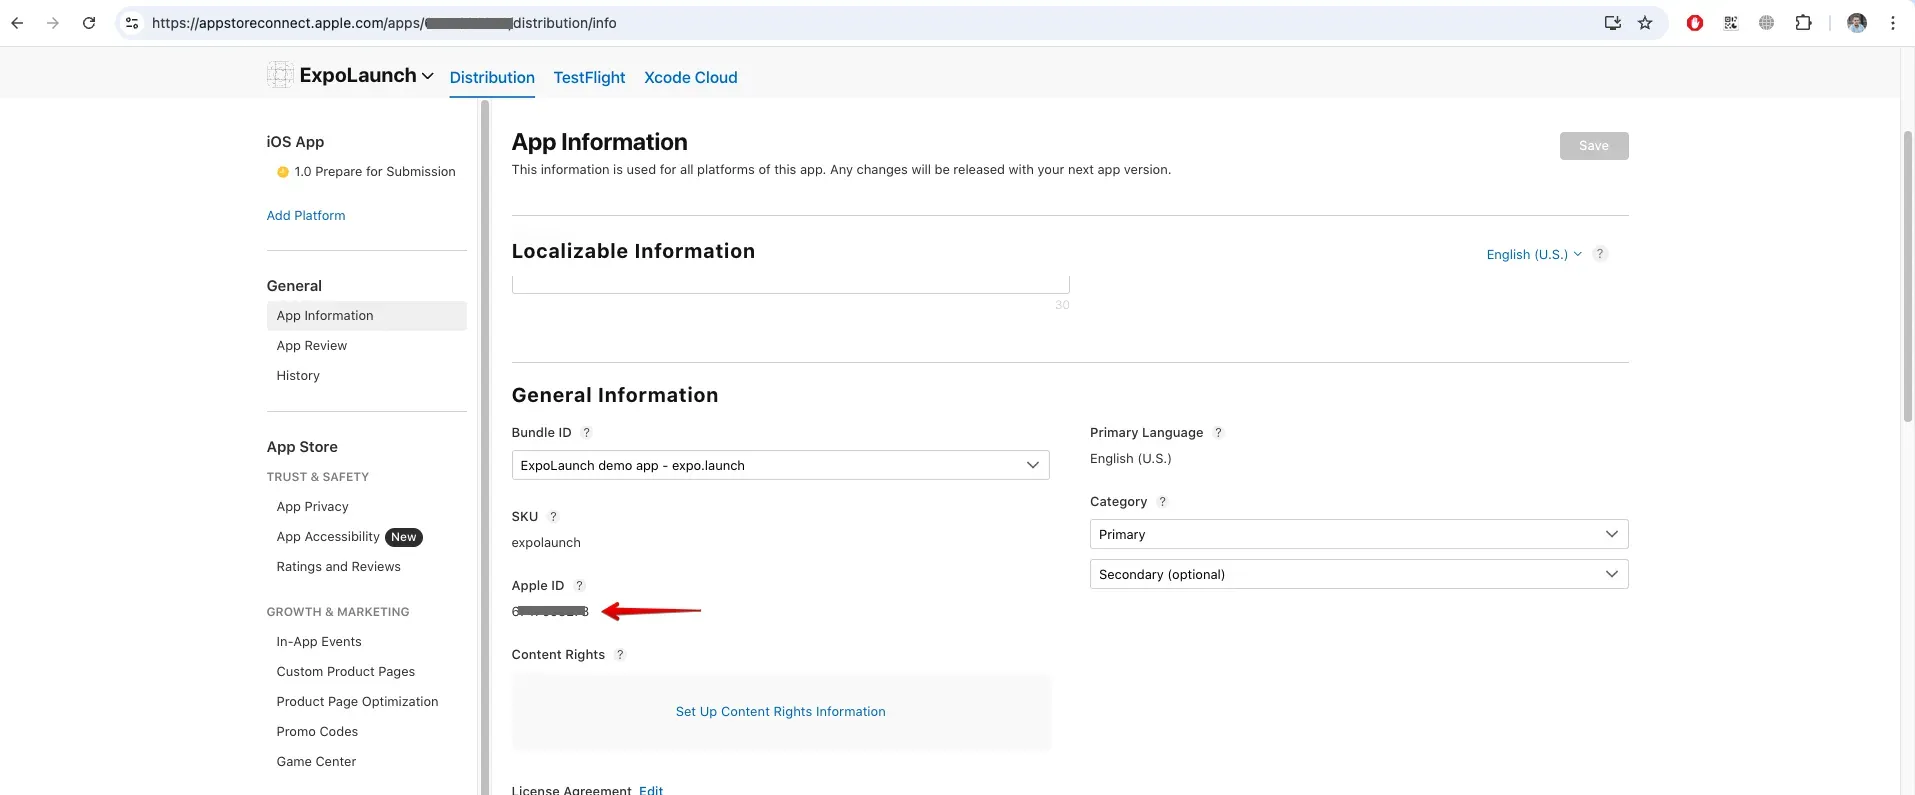Open the red Opera extension icon

[1695, 23]
